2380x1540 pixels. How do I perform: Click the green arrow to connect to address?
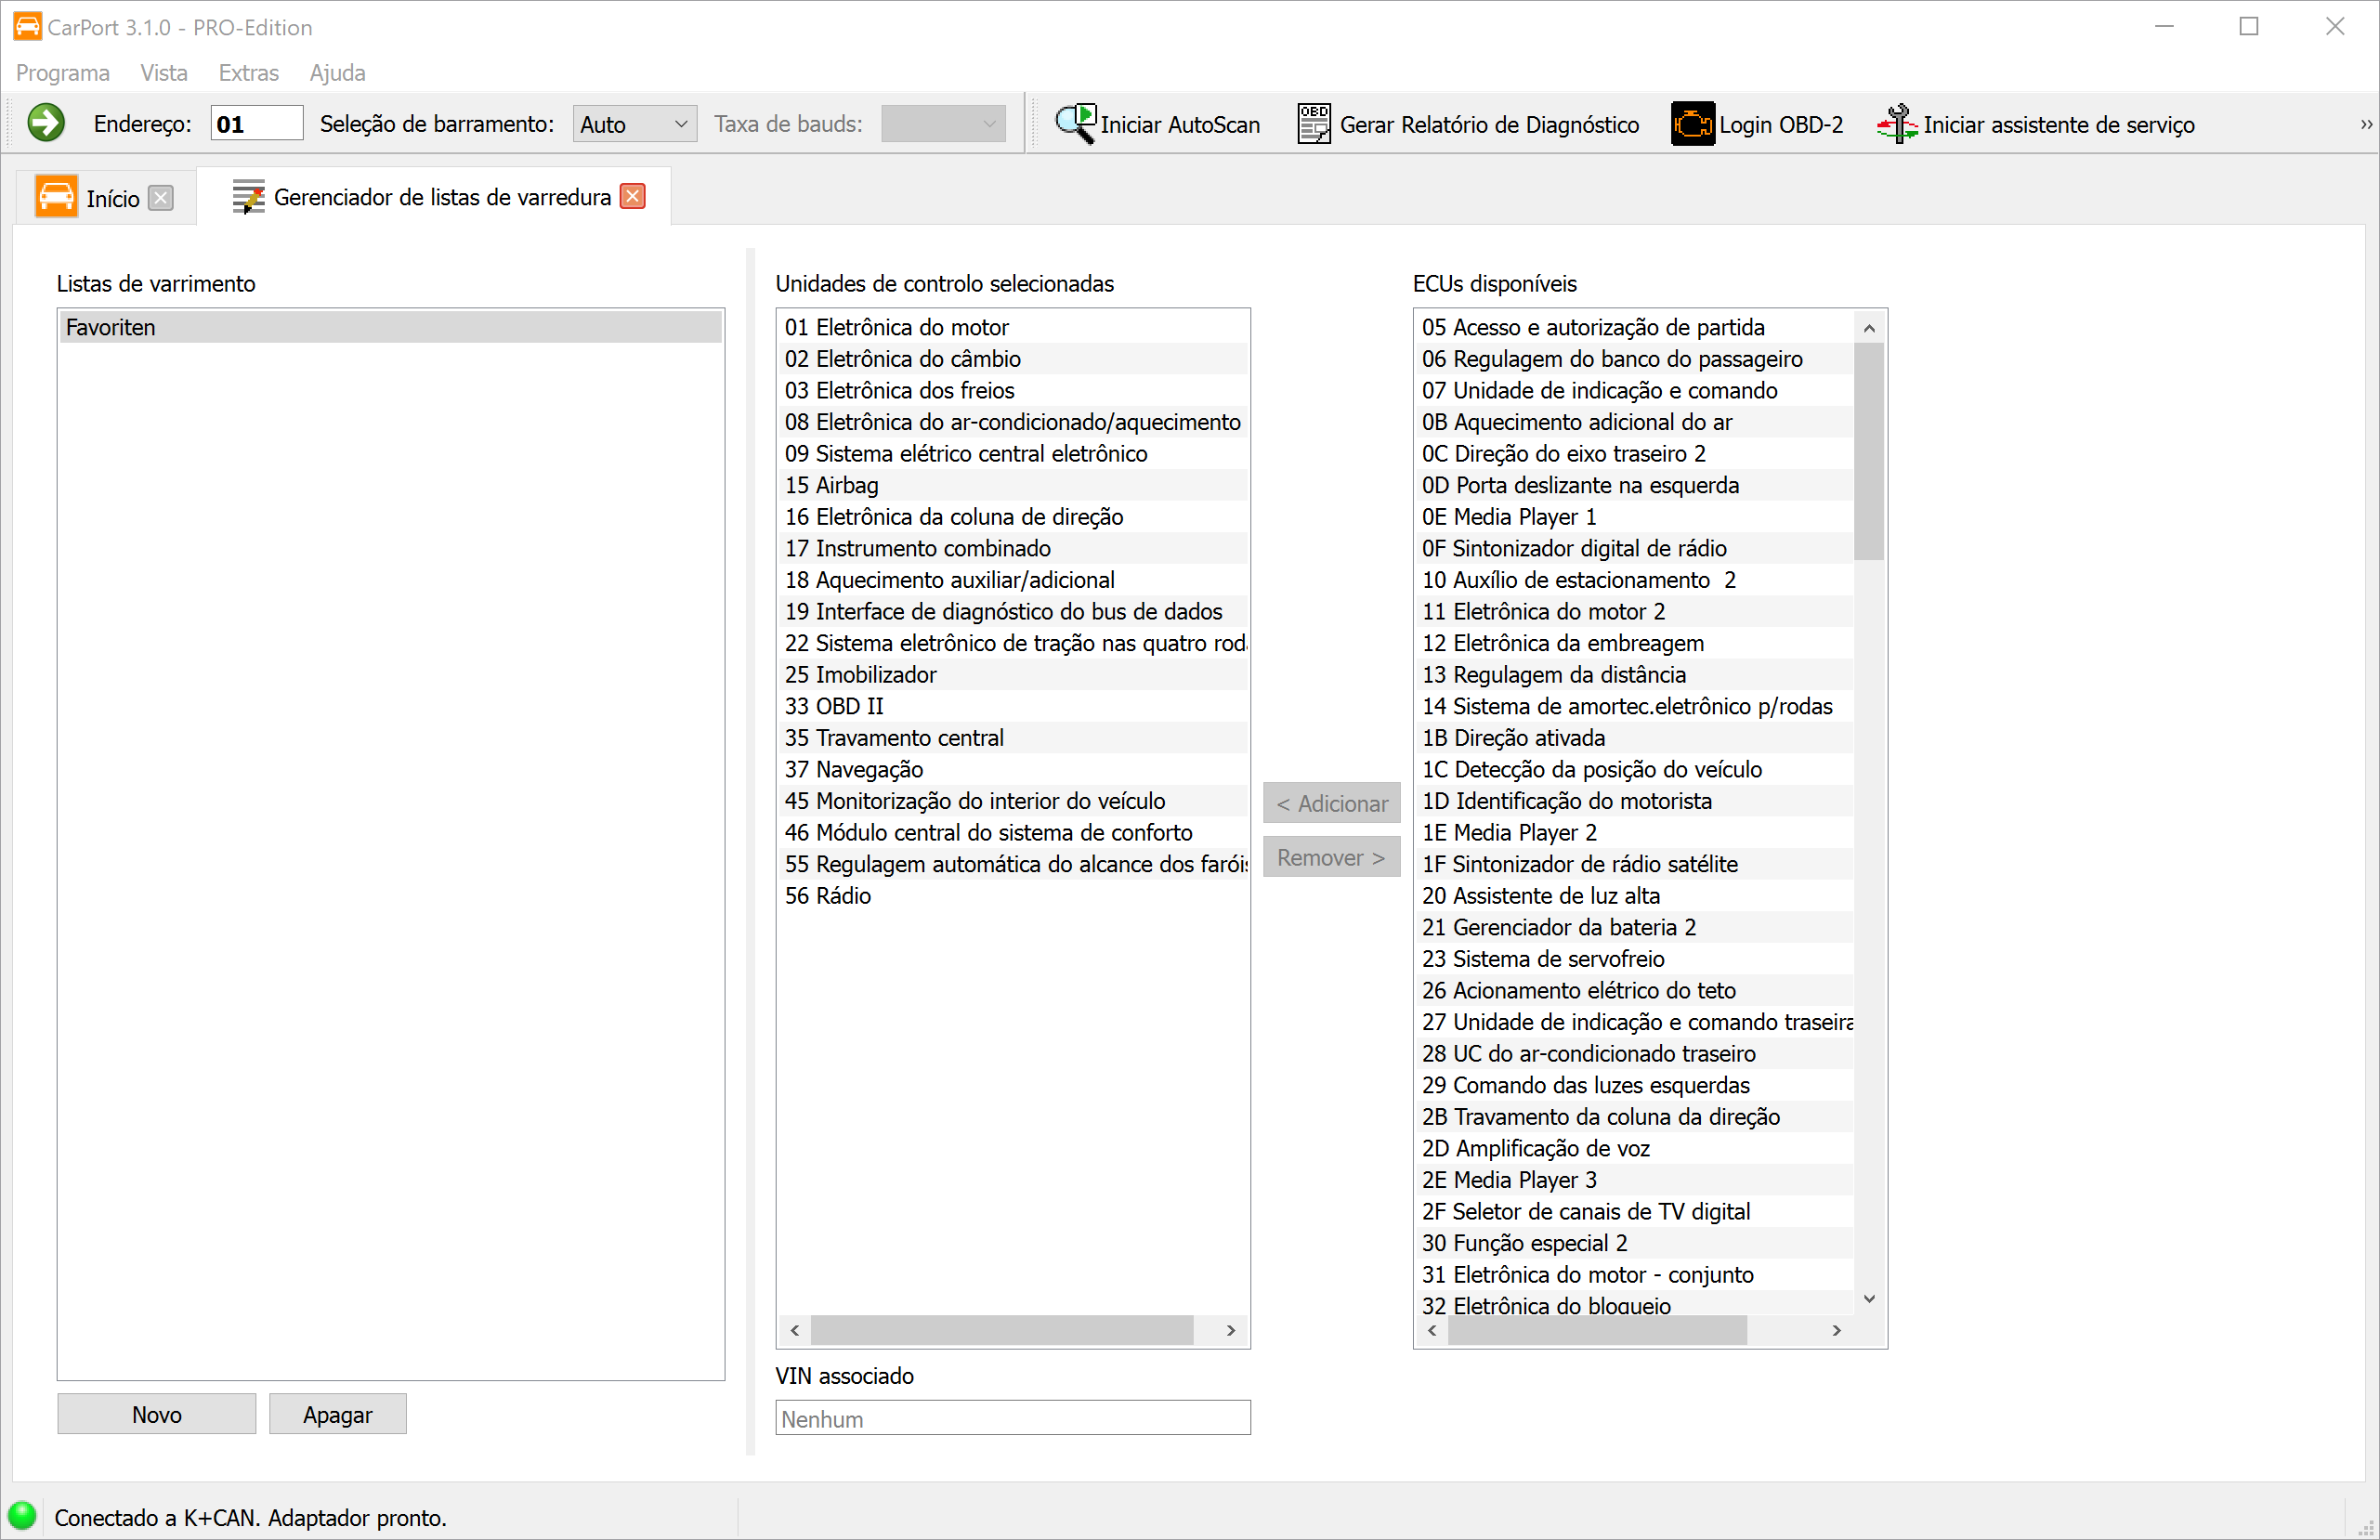[x=45, y=122]
